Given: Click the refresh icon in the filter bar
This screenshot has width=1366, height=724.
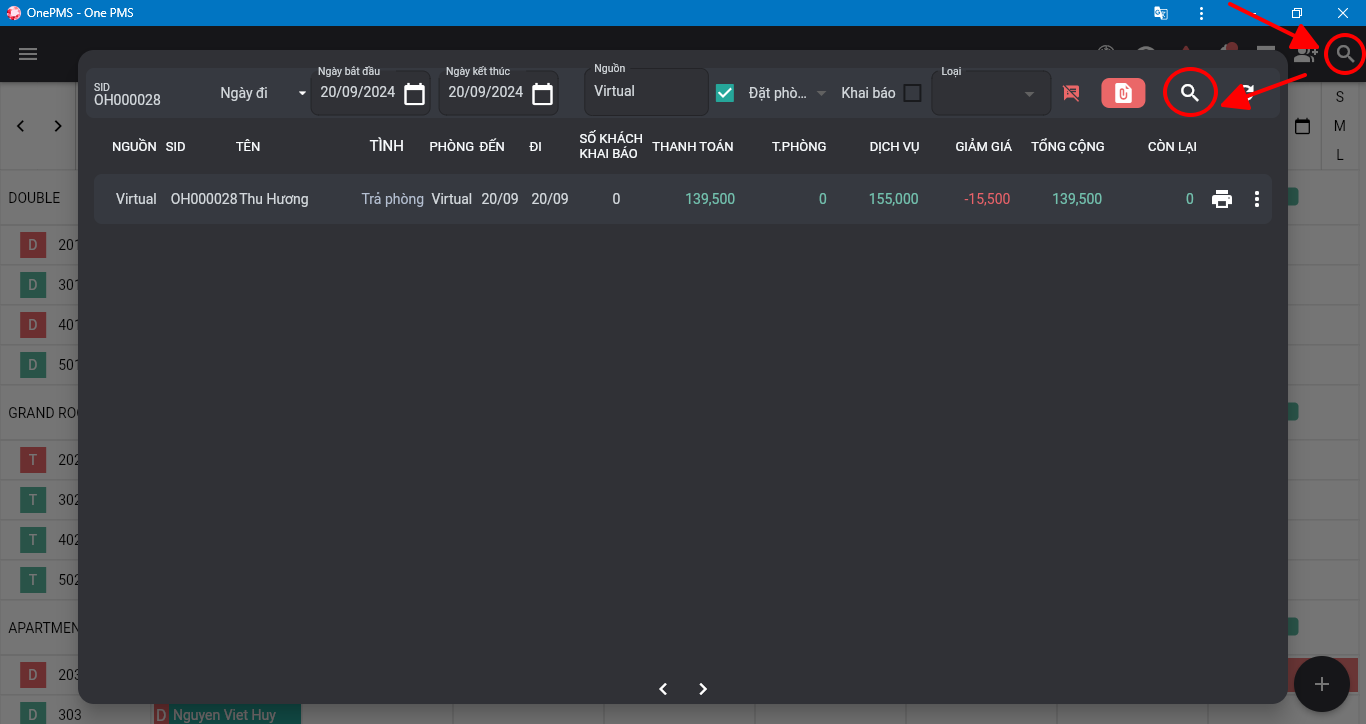Looking at the screenshot, I should tap(1248, 93).
